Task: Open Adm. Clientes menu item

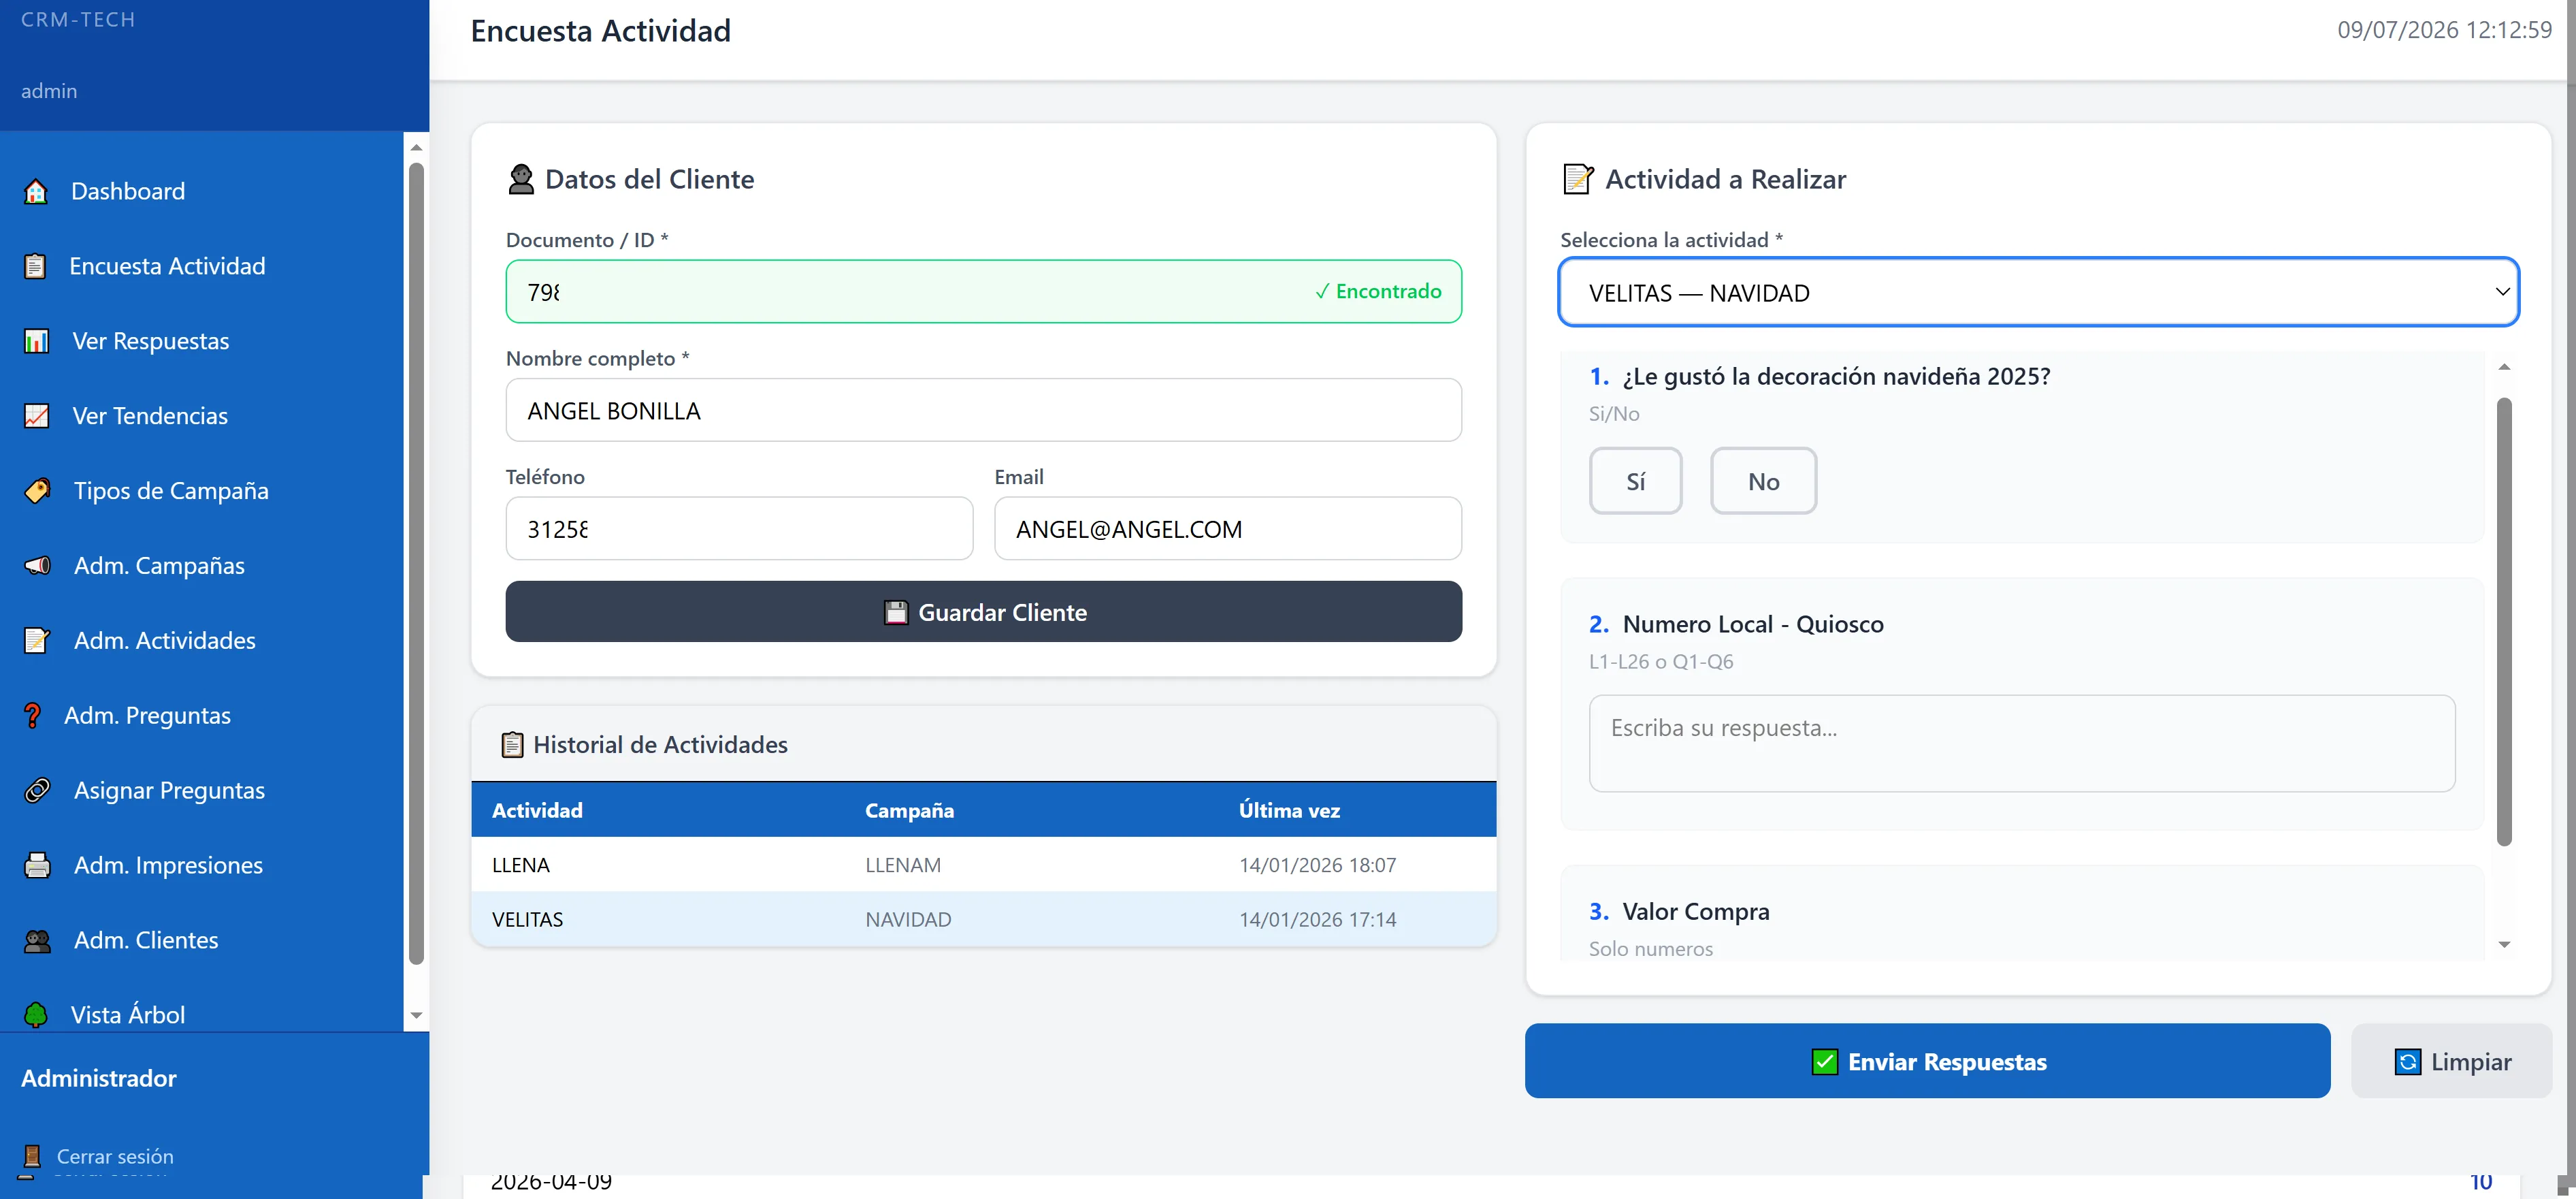Action: 146,940
